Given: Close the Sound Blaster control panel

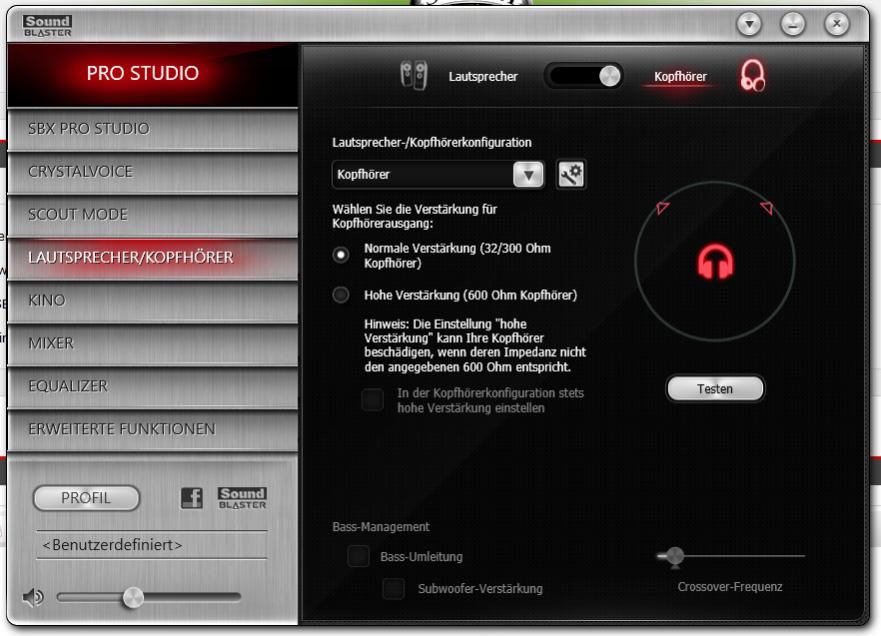Looking at the screenshot, I should 837,24.
